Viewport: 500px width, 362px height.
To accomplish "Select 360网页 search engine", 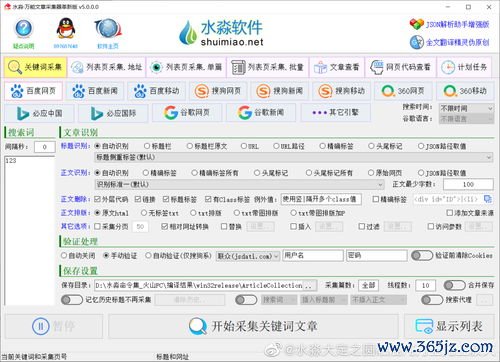I will (403, 91).
